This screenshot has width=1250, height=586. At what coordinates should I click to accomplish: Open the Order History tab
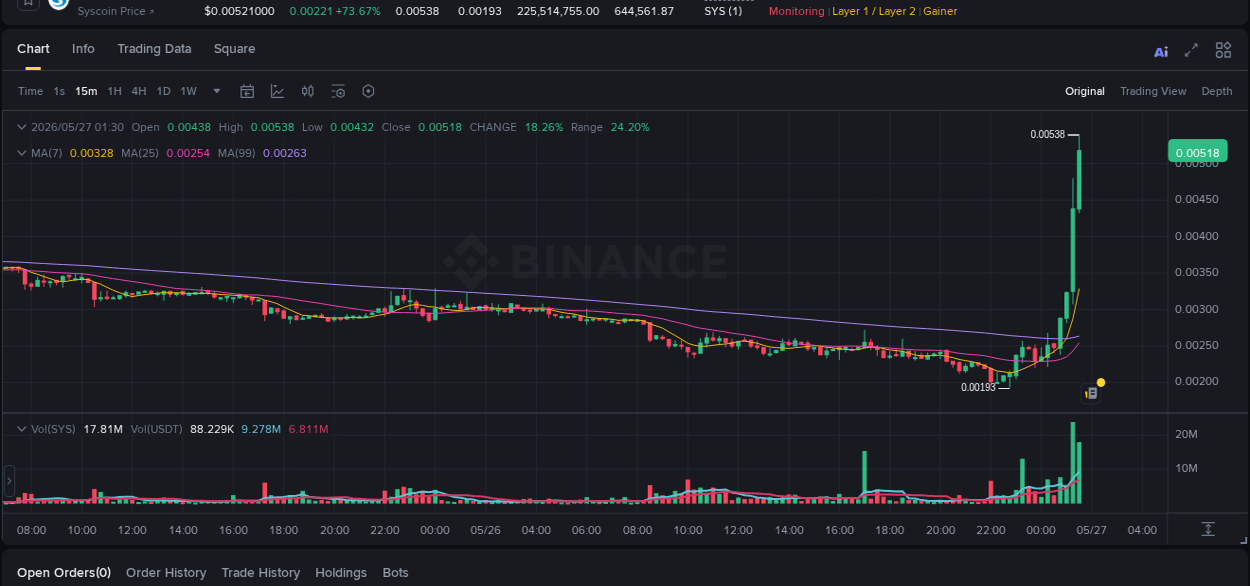coord(166,573)
